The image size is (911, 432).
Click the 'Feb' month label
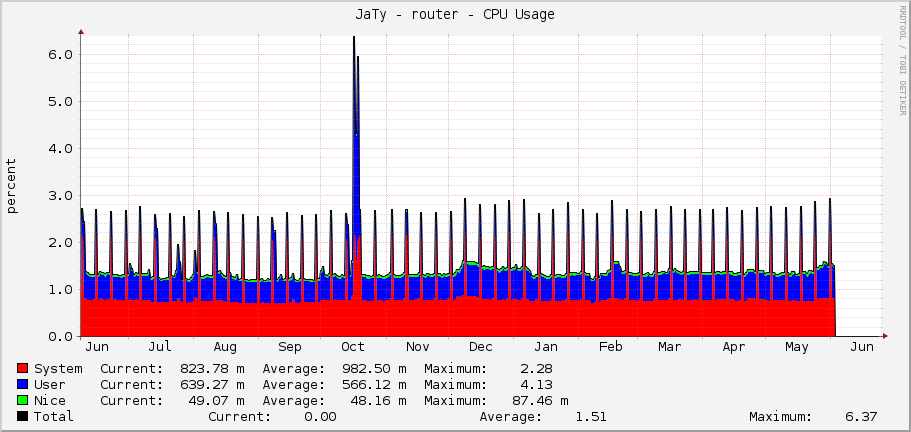(x=611, y=347)
